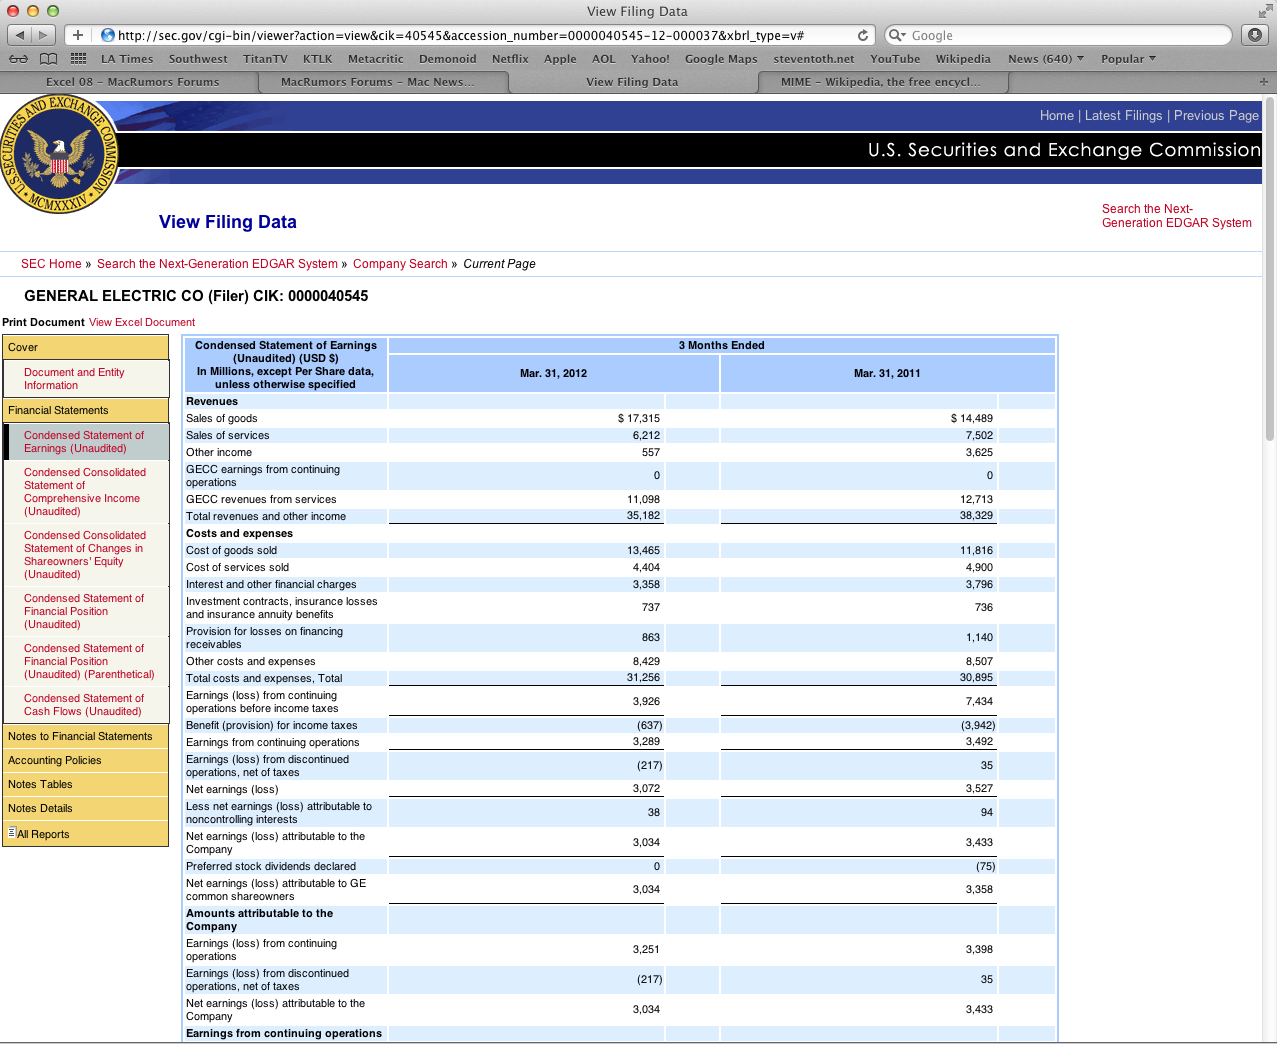Open the Reading List glasses icon
Image resolution: width=1277 pixels, height=1044 pixels.
click(x=19, y=59)
